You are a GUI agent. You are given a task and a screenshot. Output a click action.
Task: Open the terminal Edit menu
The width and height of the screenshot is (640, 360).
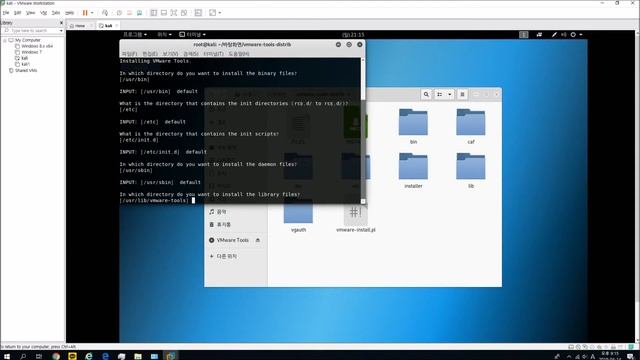(x=150, y=54)
